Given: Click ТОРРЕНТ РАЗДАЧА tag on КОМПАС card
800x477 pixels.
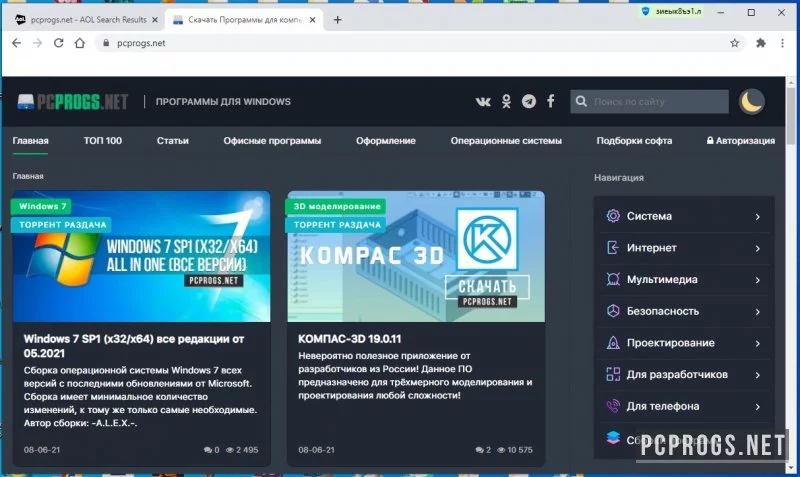Looking at the screenshot, I should (337, 224).
